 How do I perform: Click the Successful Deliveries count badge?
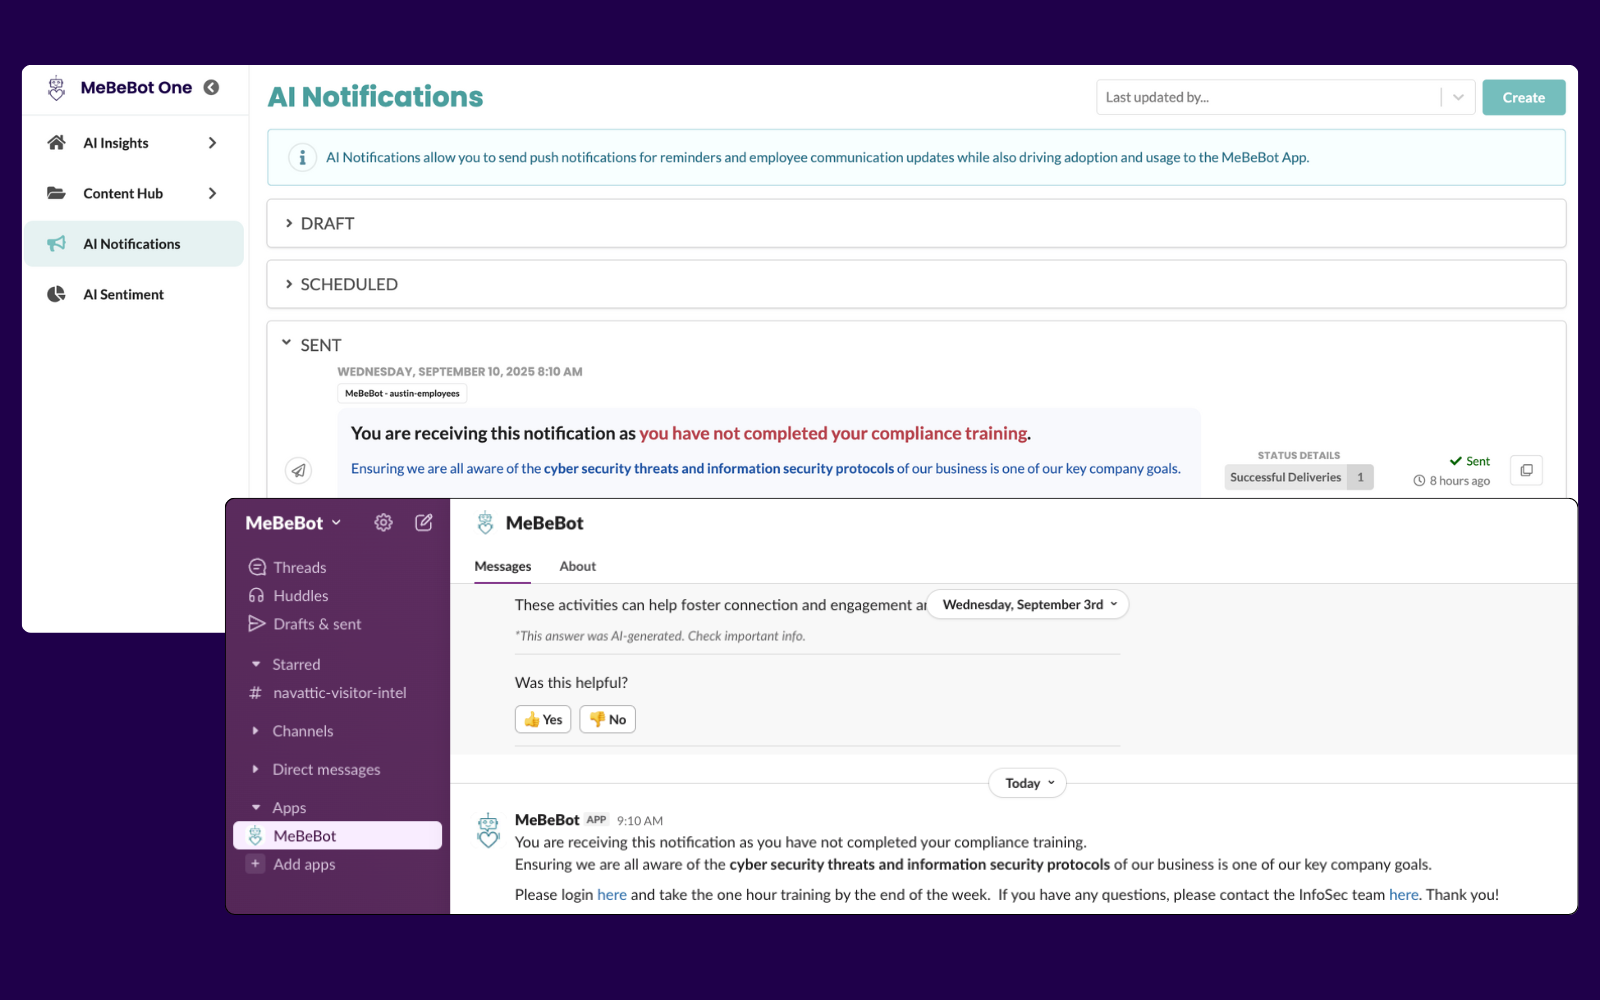[x=1360, y=477]
